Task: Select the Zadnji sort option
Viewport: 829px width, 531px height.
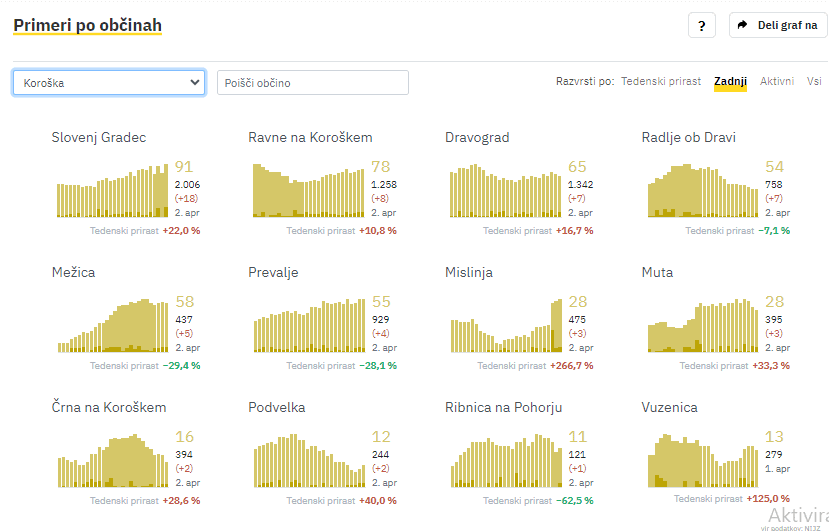Action: pyautogui.click(x=730, y=82)
